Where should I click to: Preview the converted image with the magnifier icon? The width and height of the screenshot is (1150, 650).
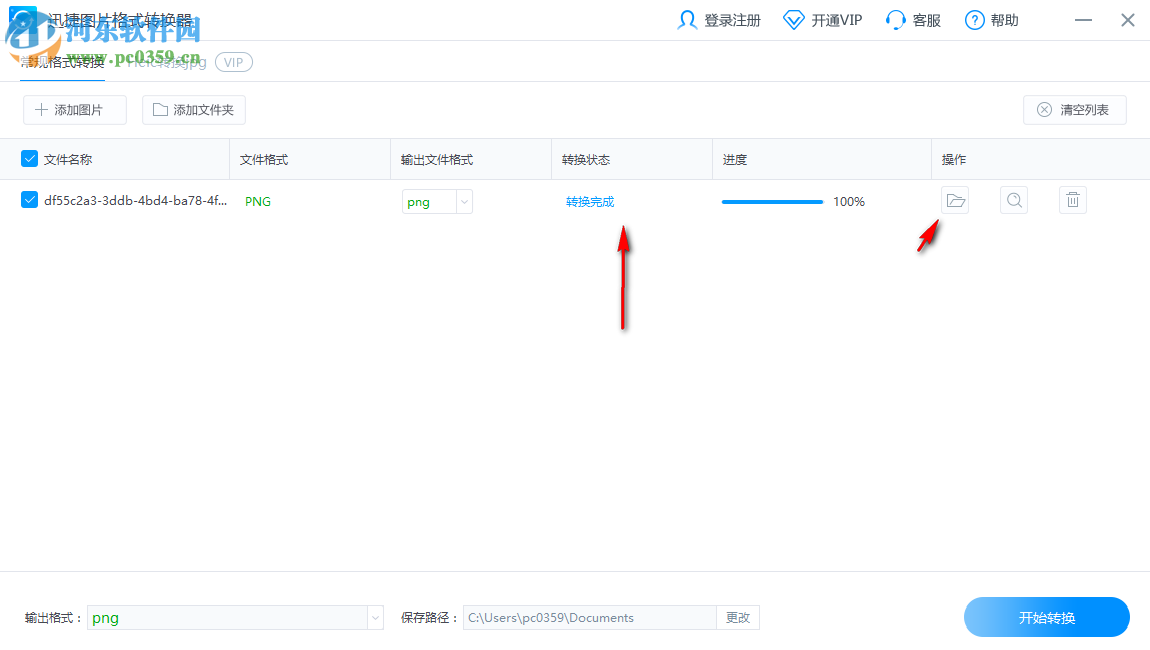click(1014, 200)
